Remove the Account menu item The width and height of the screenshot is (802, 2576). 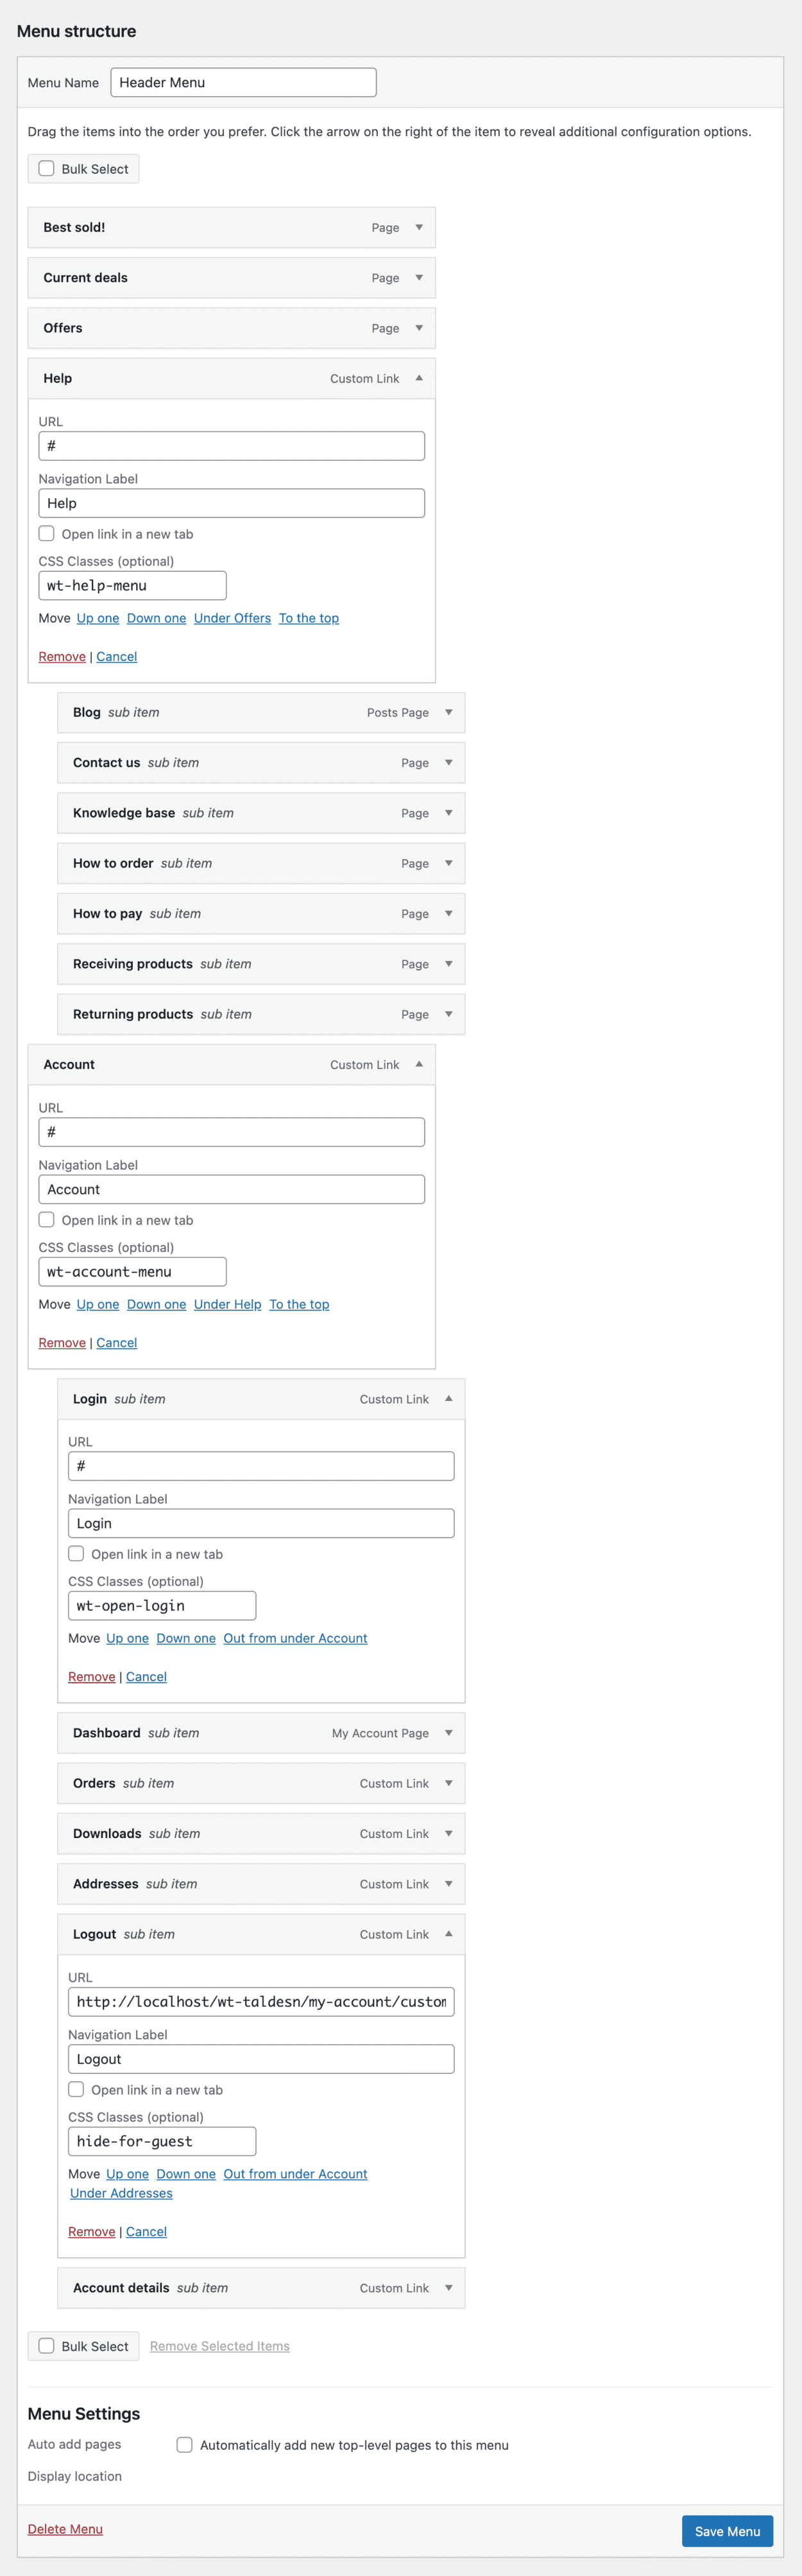point(62,1342)
